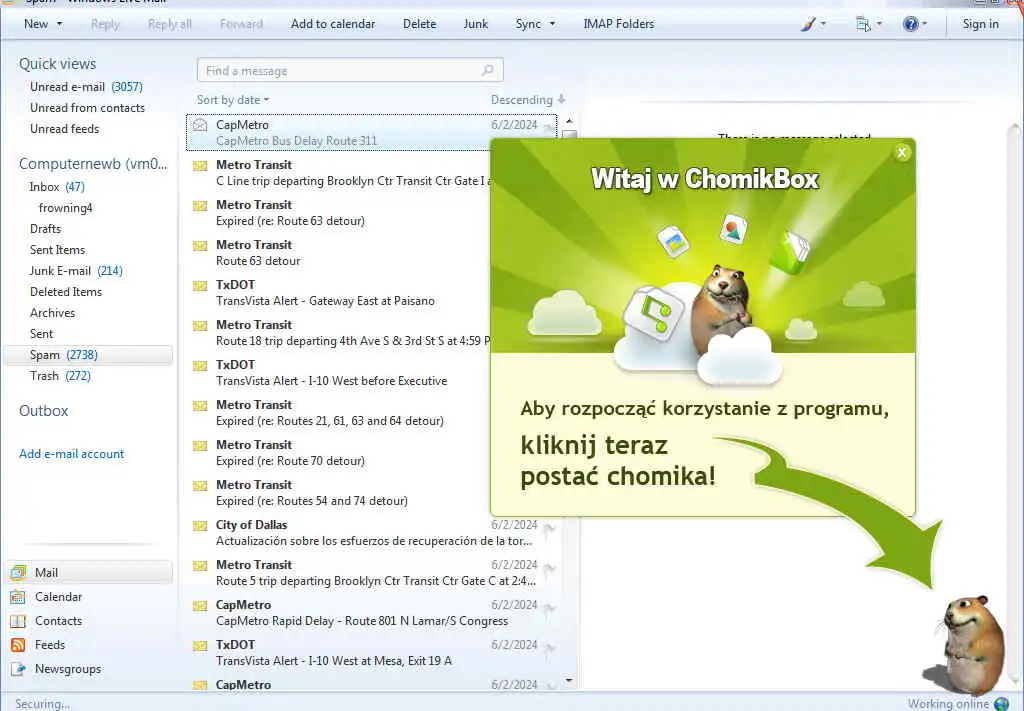Image resolution: width=1024 pixels, height=711 pixels.
Task: Click the Reply toolbar button
Action: pos(105,24)
